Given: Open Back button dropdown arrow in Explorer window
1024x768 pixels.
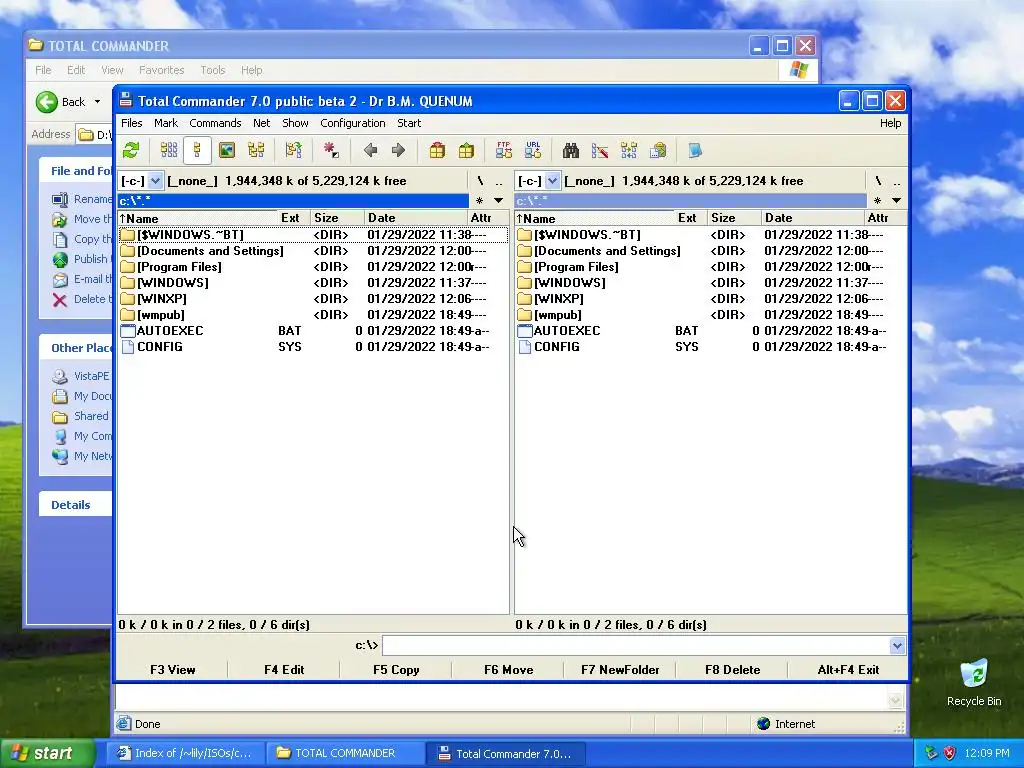Looking at the screenshot, I should (97, 102).
